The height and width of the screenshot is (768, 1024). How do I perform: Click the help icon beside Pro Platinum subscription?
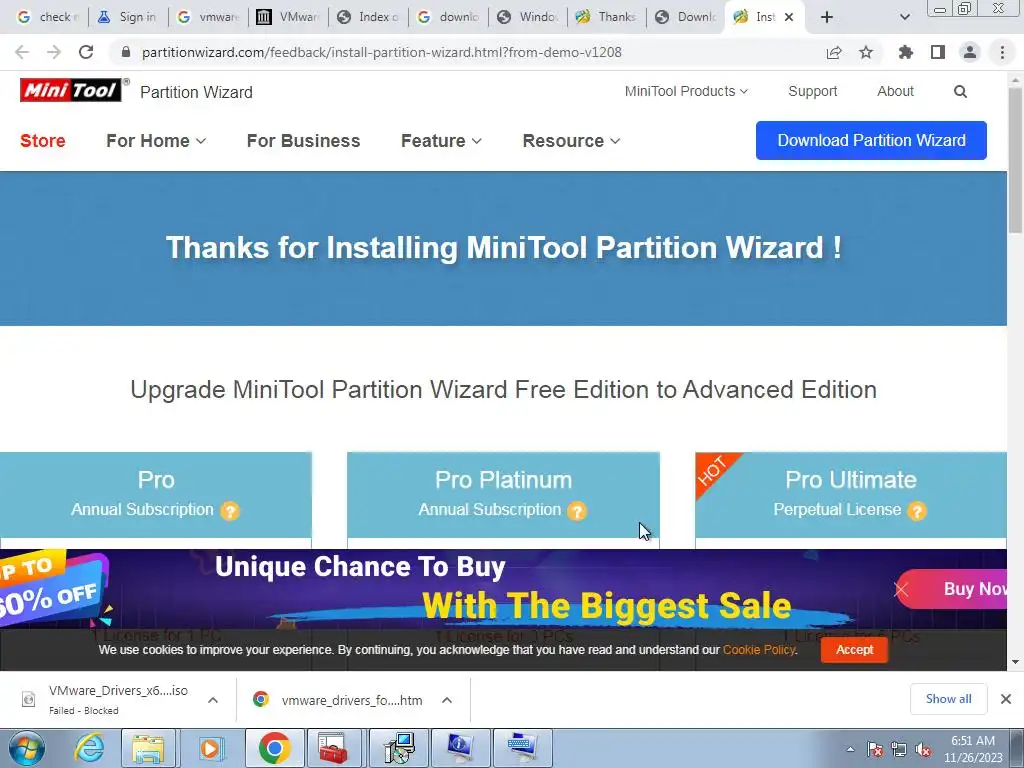point(577,511)
